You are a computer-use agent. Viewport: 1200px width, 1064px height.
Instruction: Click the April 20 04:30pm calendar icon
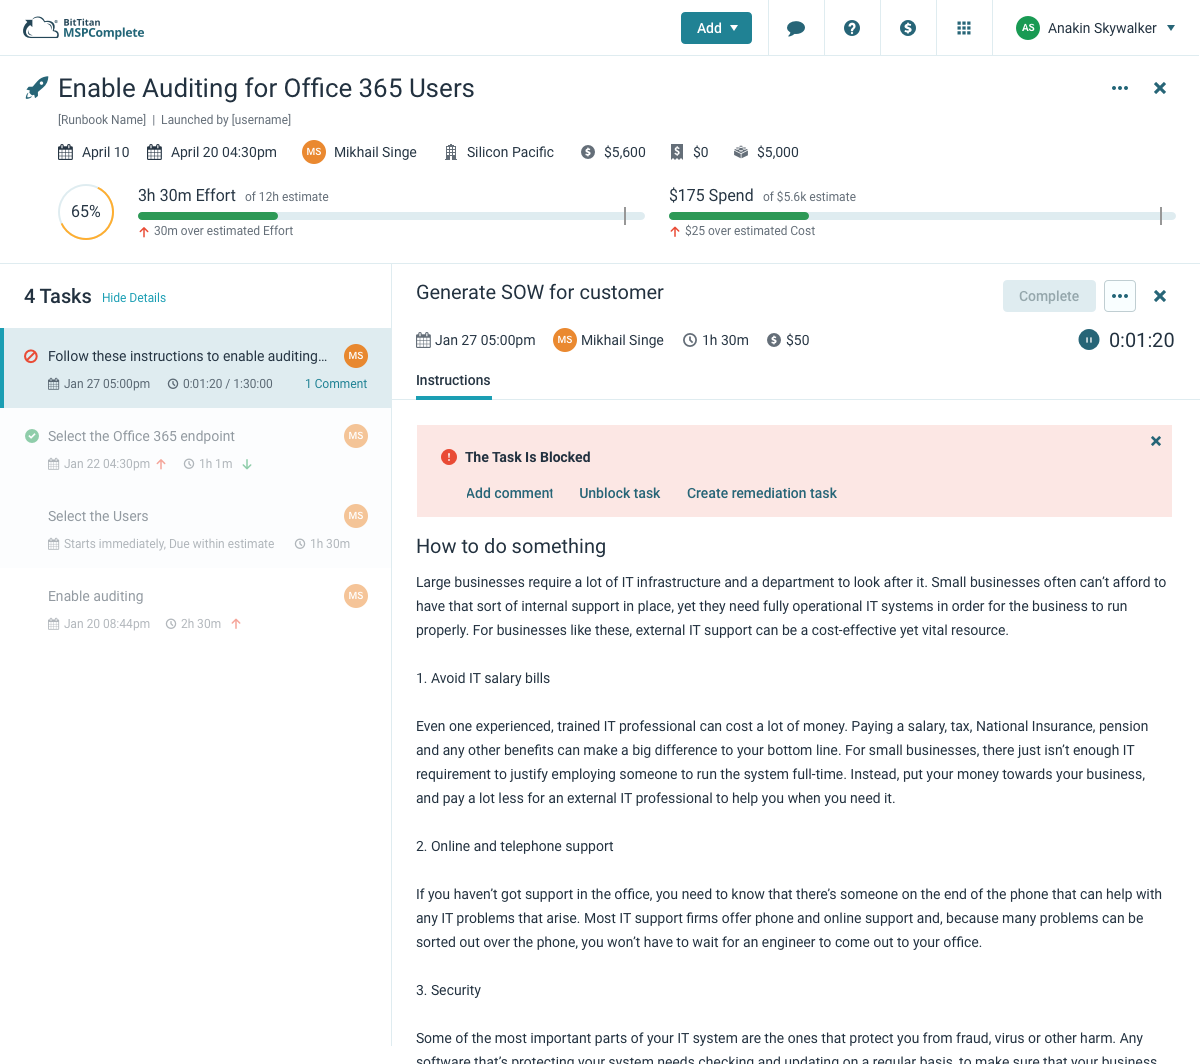[154, 152]
